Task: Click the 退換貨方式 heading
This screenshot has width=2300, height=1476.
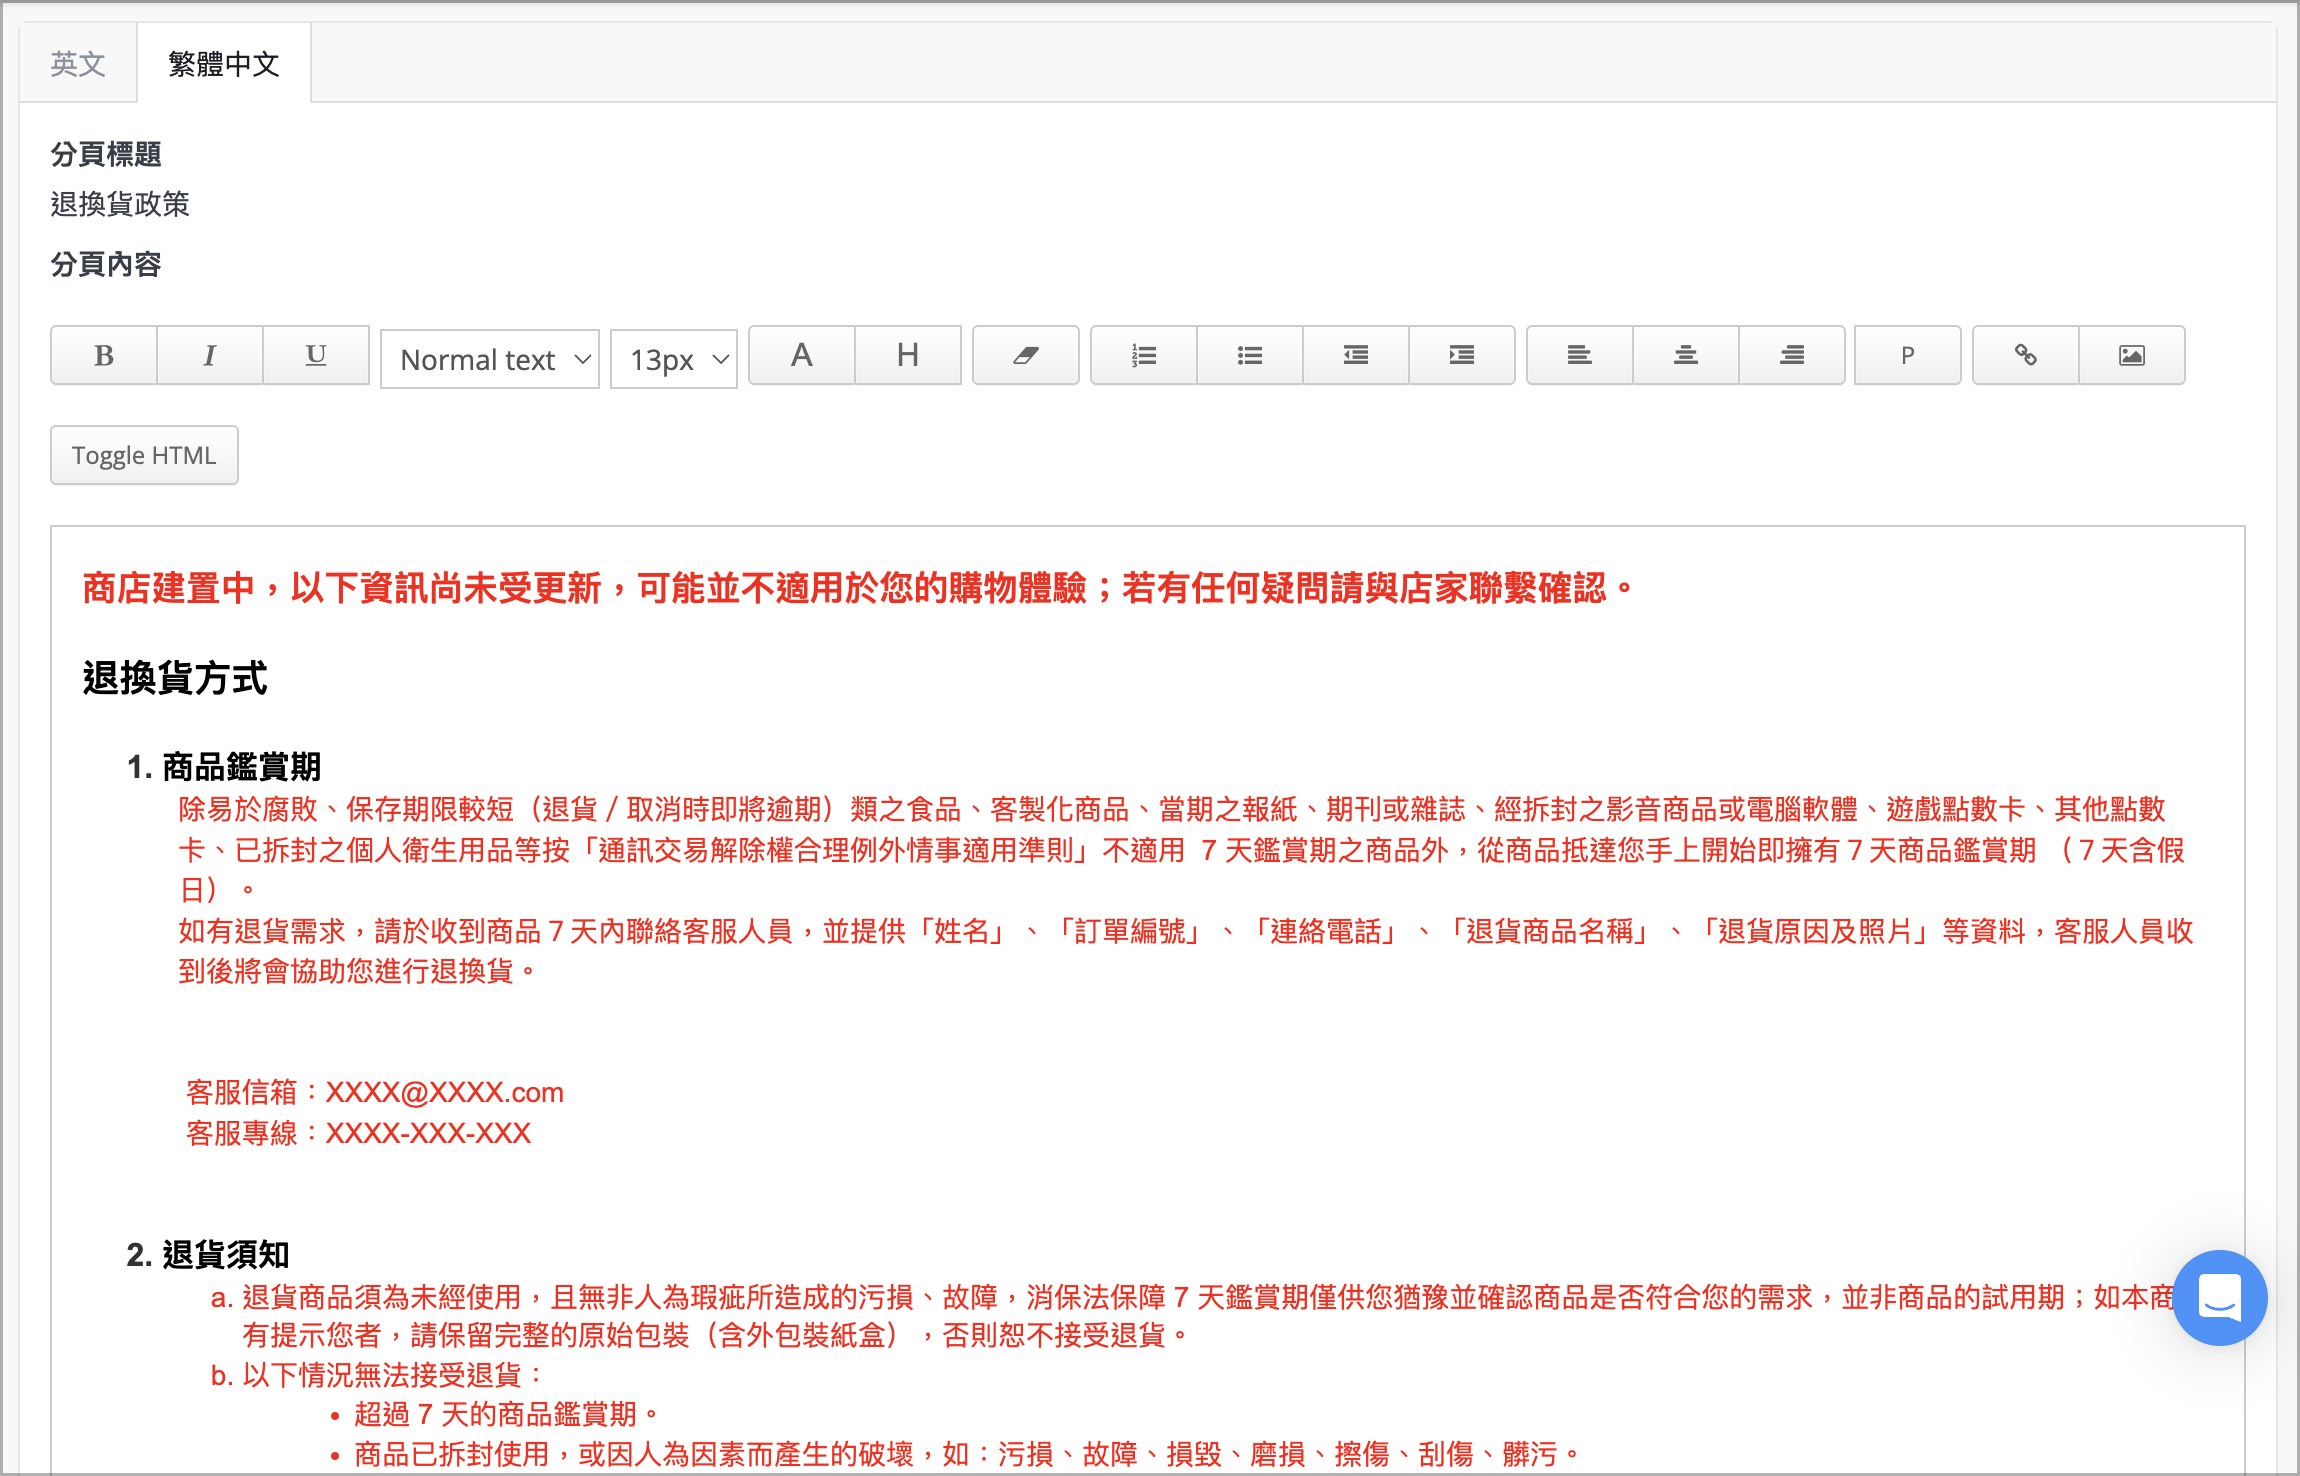Action: click(175, 678)
